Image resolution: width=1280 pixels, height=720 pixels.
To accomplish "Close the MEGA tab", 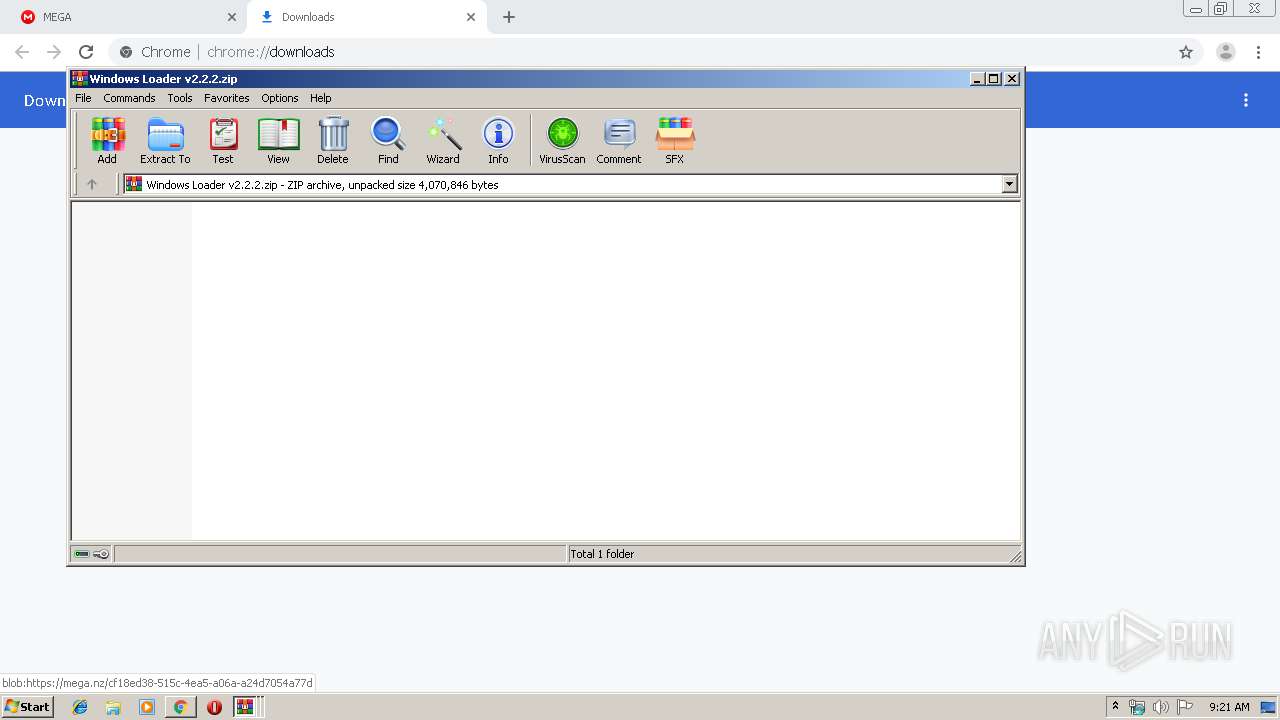I will (232, 17).
